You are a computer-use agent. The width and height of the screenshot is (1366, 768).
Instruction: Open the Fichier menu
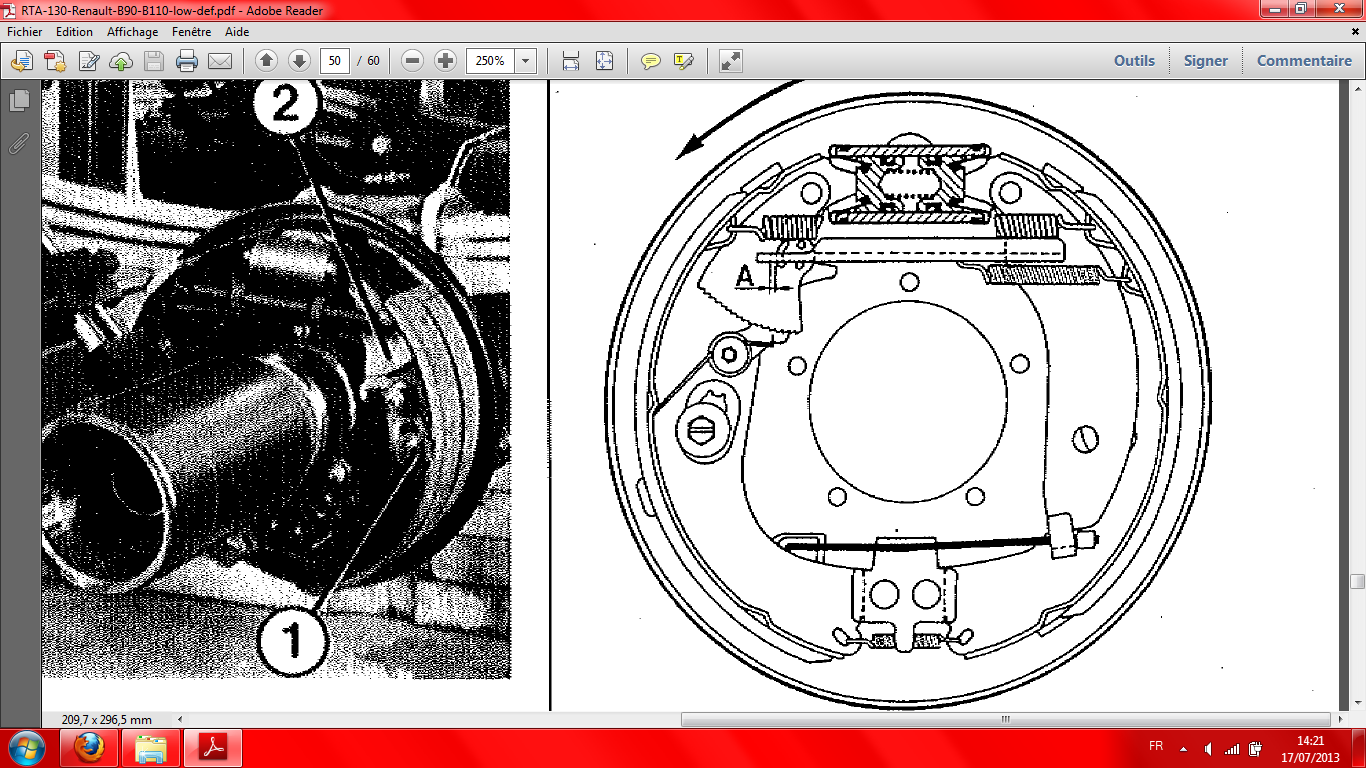(25, 32)
